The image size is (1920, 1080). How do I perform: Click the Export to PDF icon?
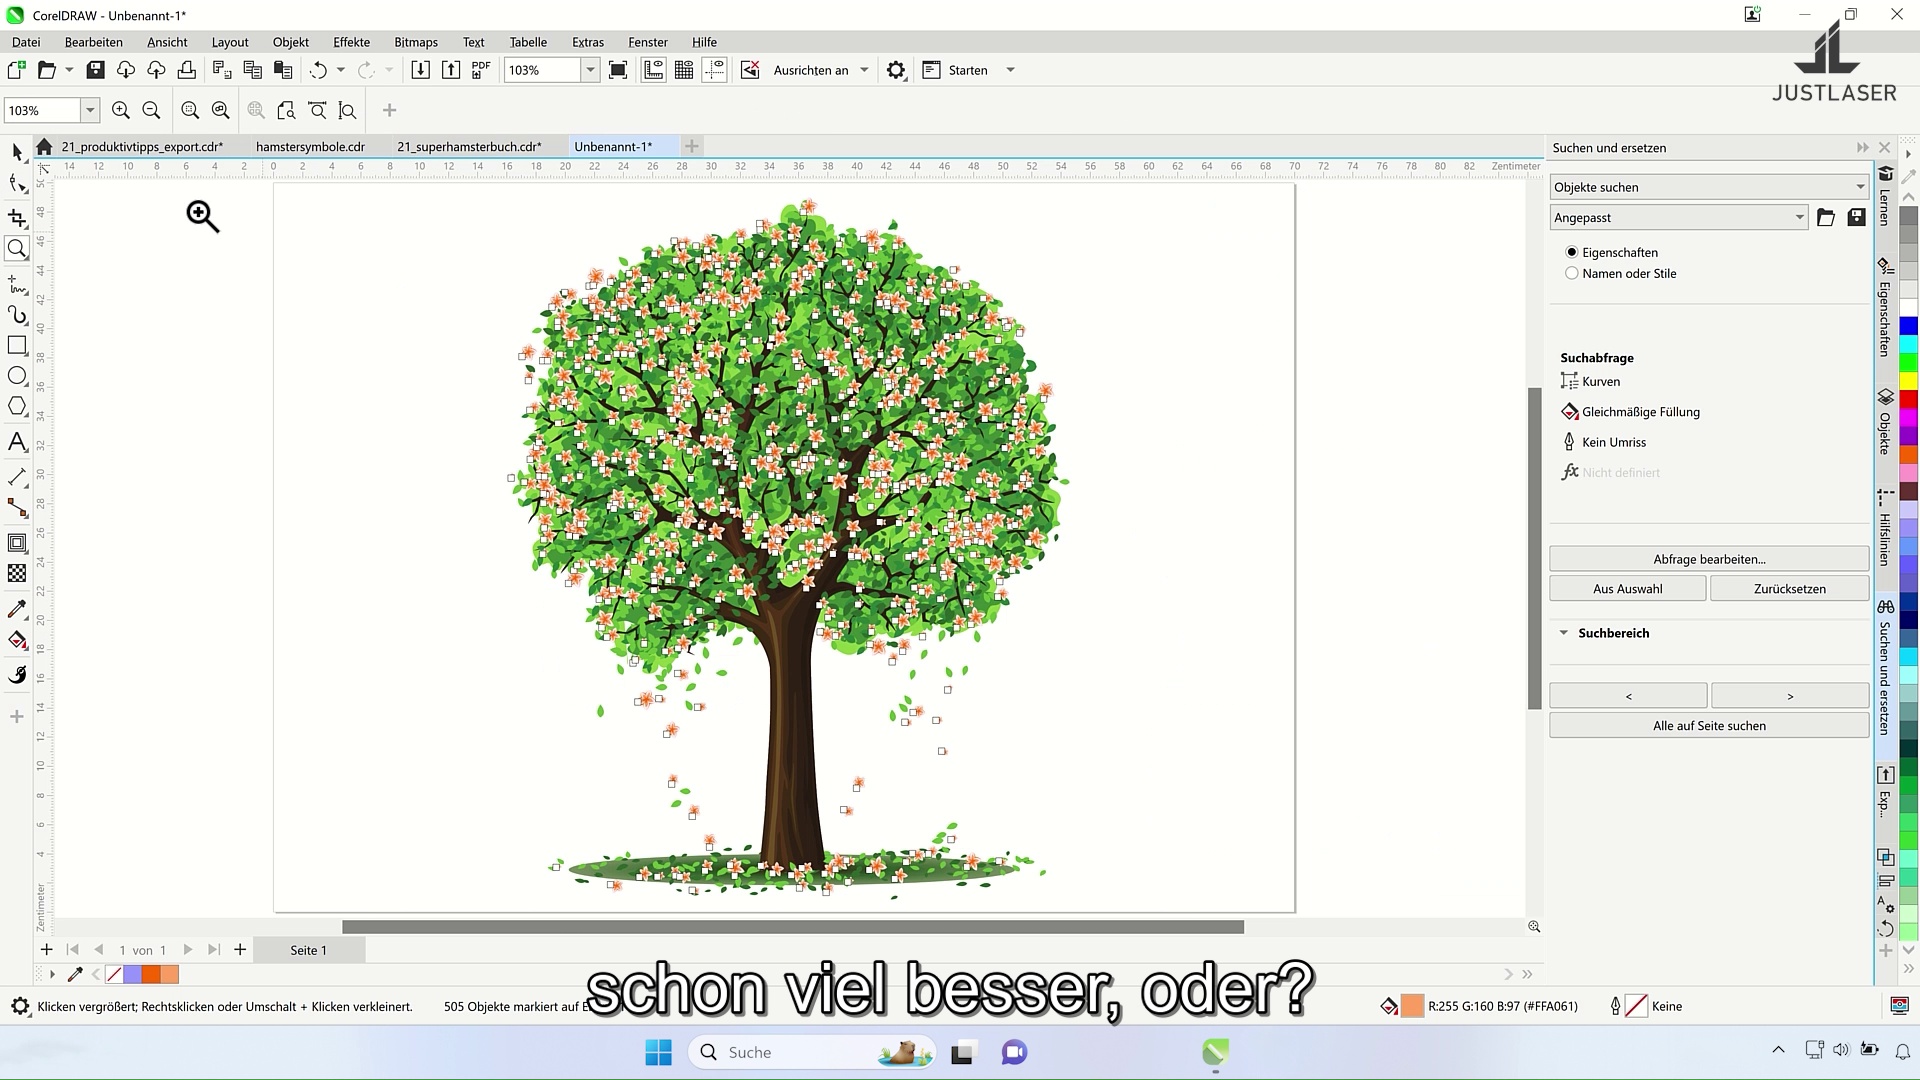point(481,70)
